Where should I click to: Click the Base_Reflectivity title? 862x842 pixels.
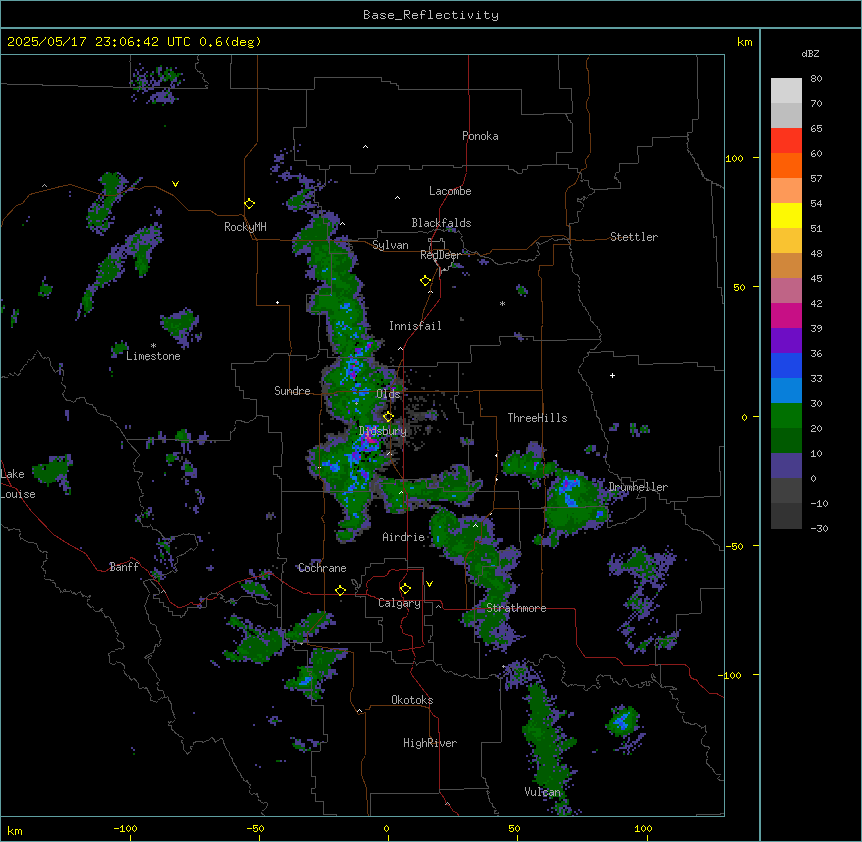431,15
